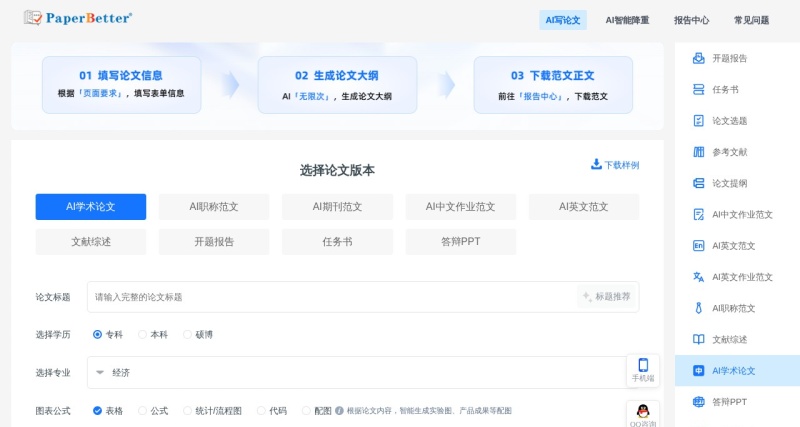Viewport: 800px width, 427px height.
Task: Click the AI中文作业范文 sidebar icon
Action: pos(698,214)
